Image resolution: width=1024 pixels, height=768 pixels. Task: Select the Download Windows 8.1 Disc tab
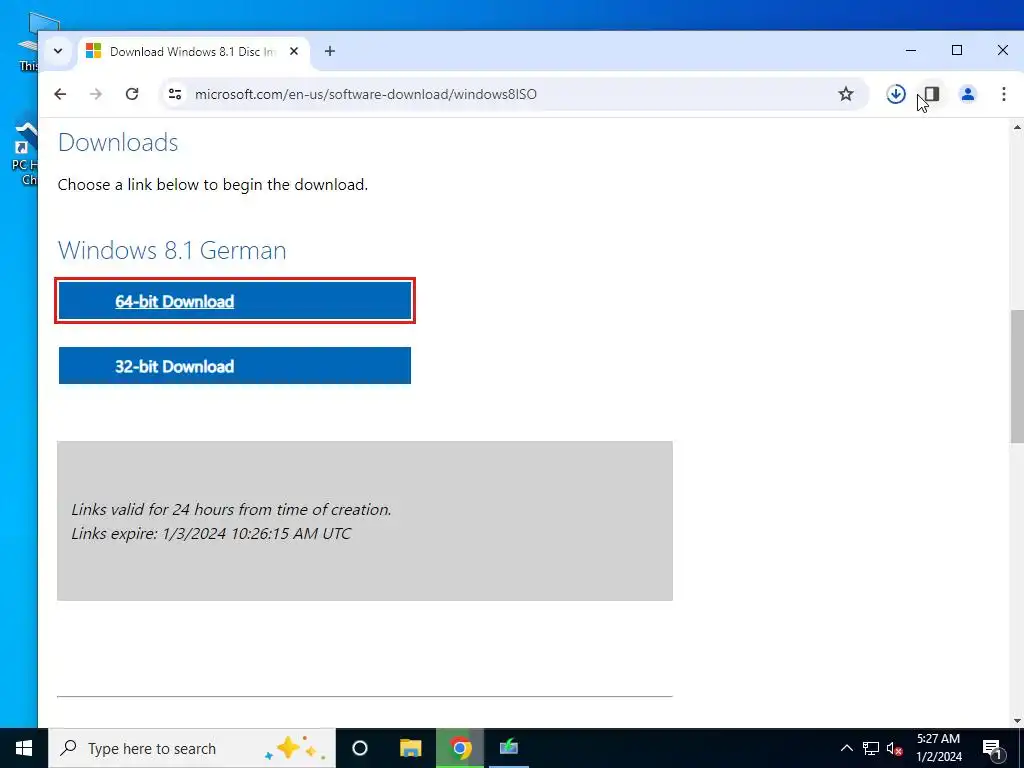(194, 52)
